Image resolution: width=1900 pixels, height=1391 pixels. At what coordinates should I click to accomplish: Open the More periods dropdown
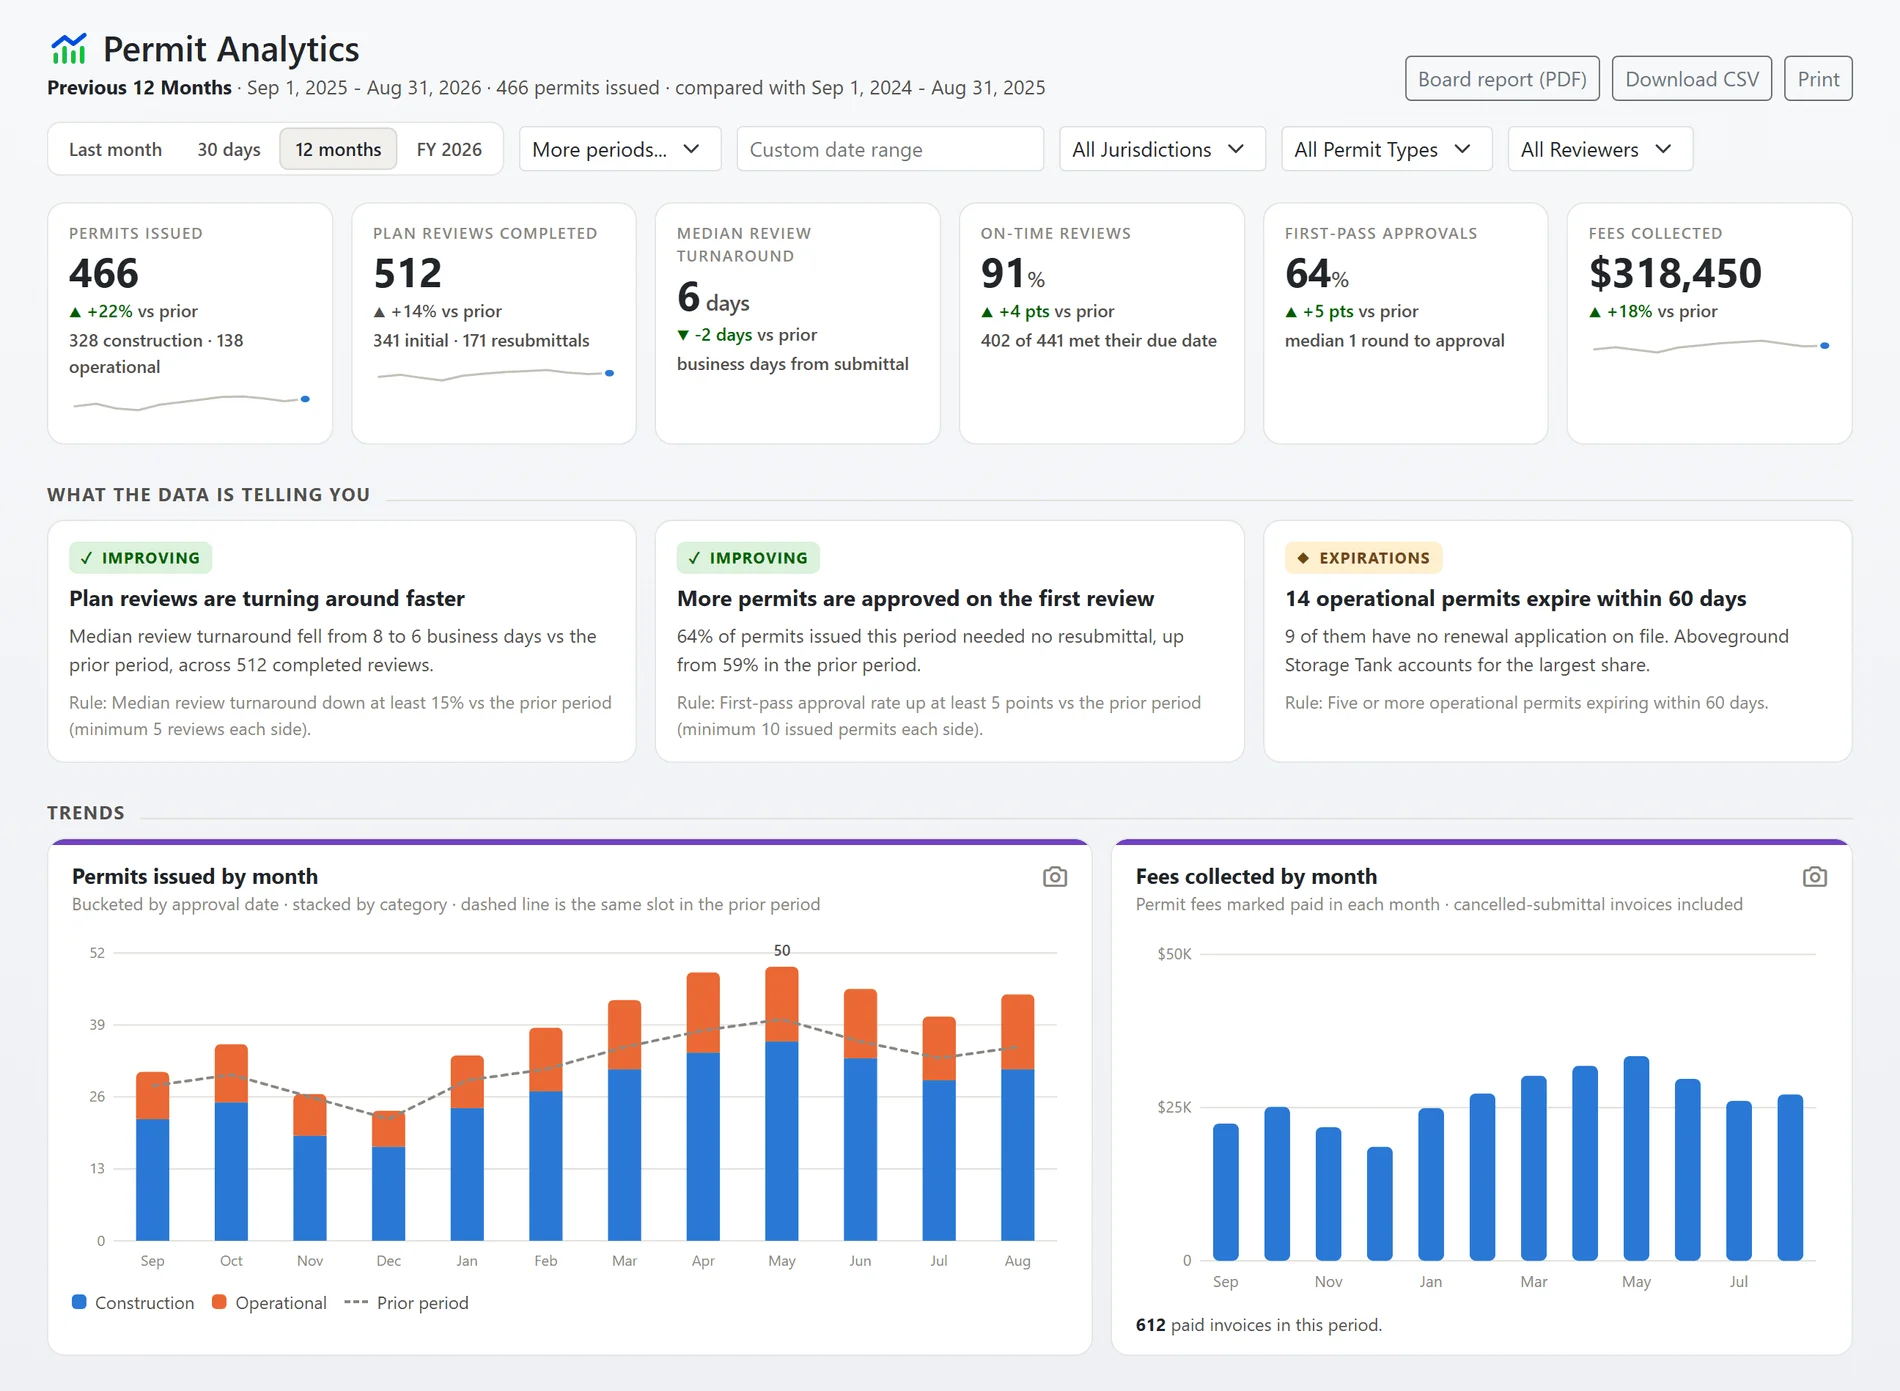620,149
